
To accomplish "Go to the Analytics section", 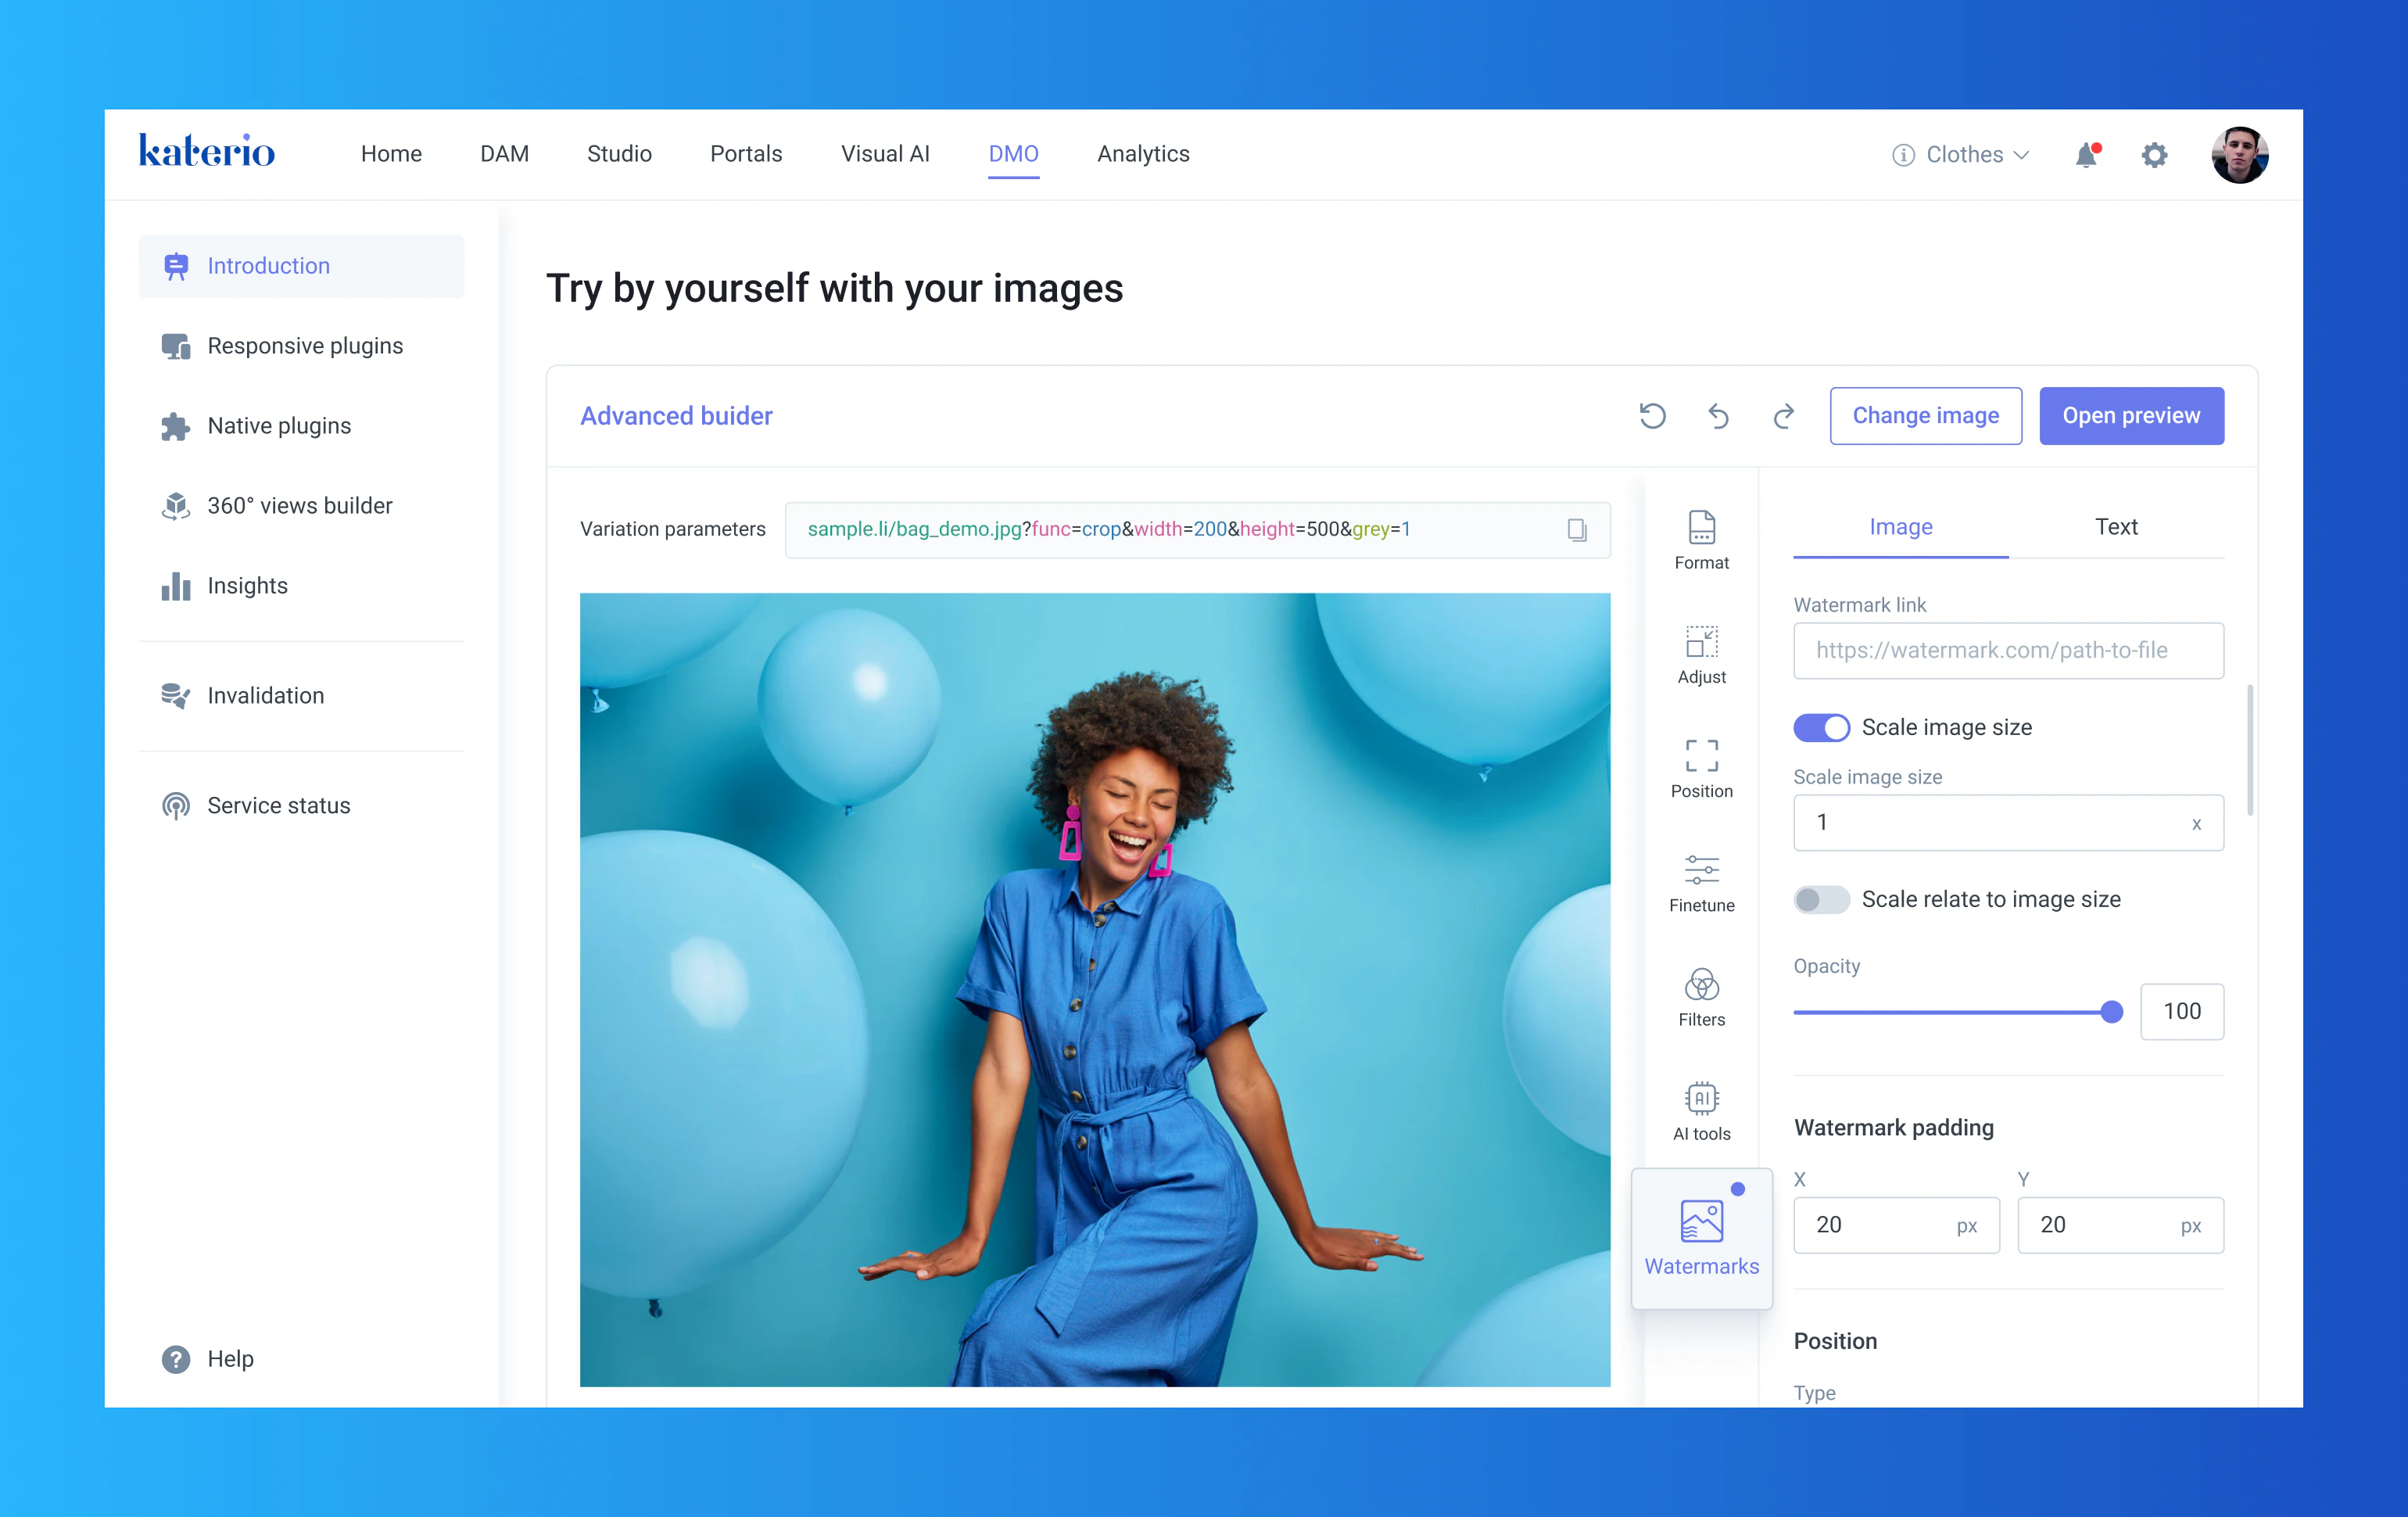I will tap(1143, 154).
